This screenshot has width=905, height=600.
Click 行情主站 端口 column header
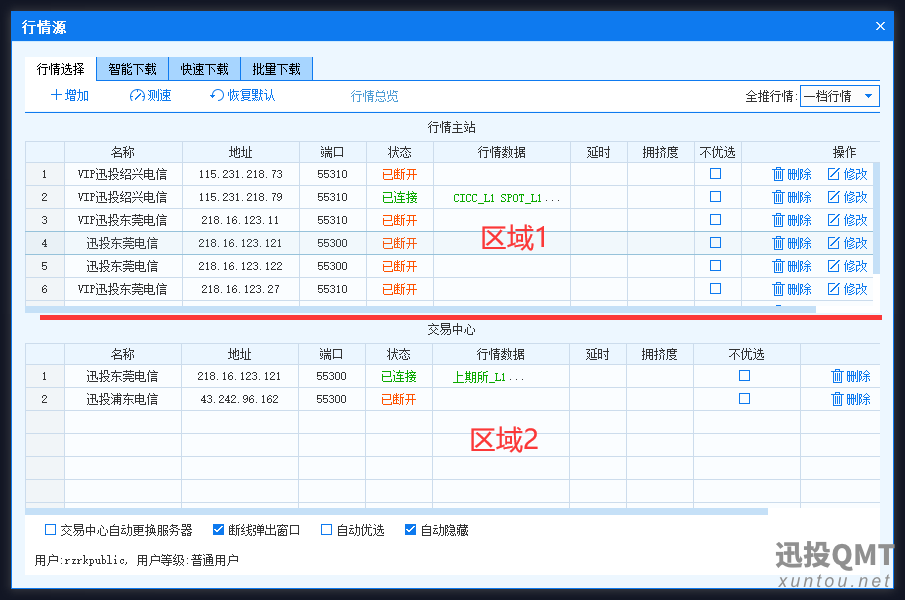click(332, 152)
